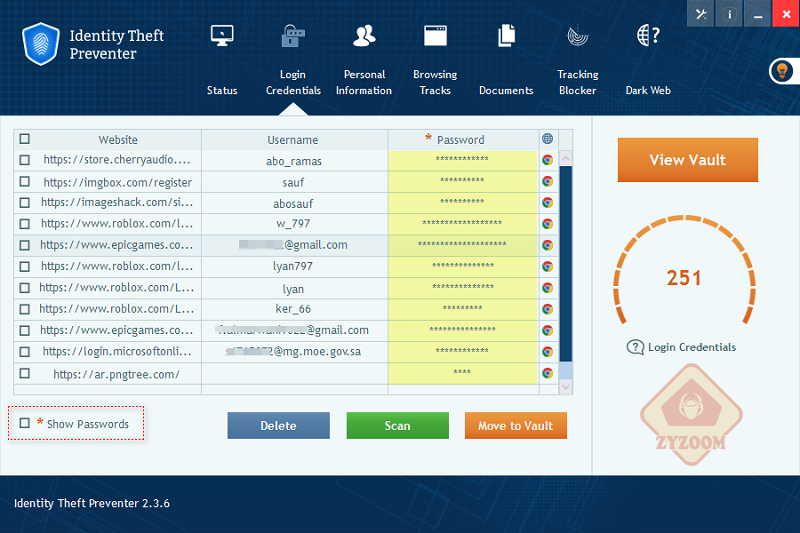Click the Move to Vault button

point(516,425)
